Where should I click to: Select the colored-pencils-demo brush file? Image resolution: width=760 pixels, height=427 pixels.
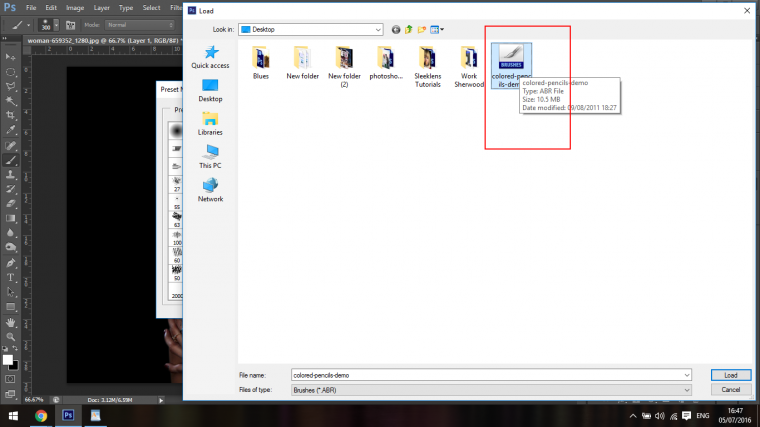click(x=511, y=66)
